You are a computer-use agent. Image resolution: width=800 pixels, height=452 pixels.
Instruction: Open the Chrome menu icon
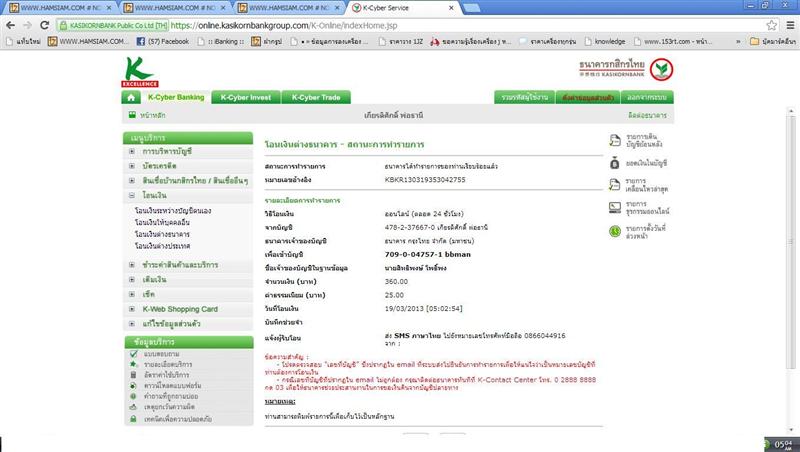[790, 25]
